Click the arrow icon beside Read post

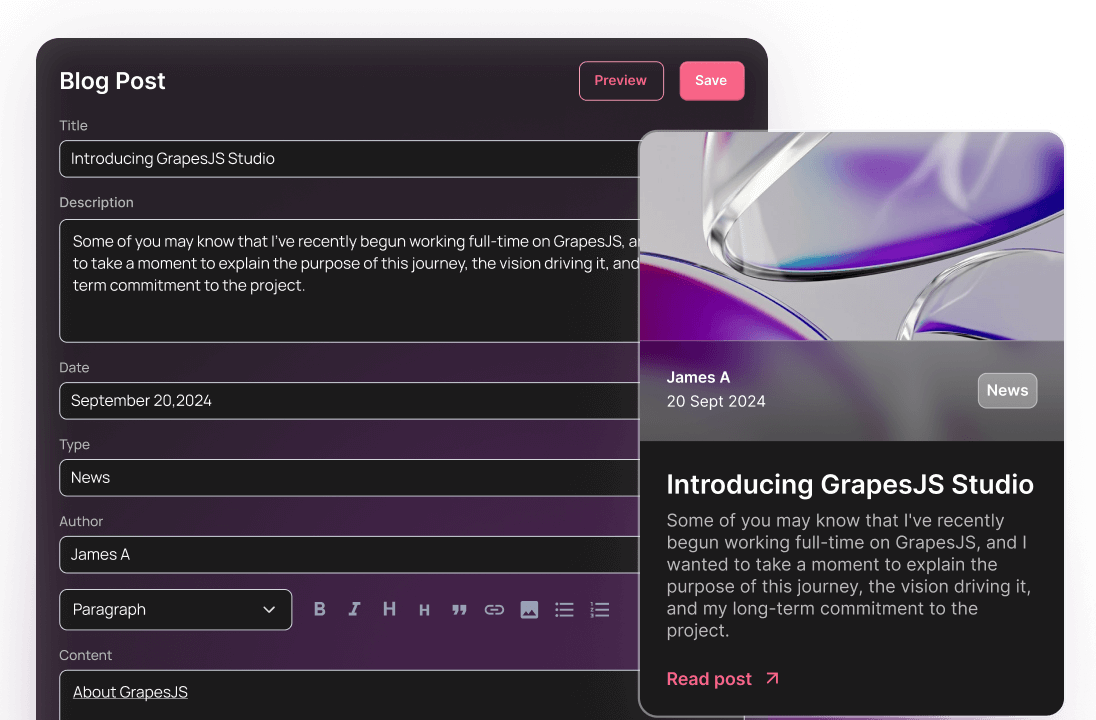tap(772, 678)
